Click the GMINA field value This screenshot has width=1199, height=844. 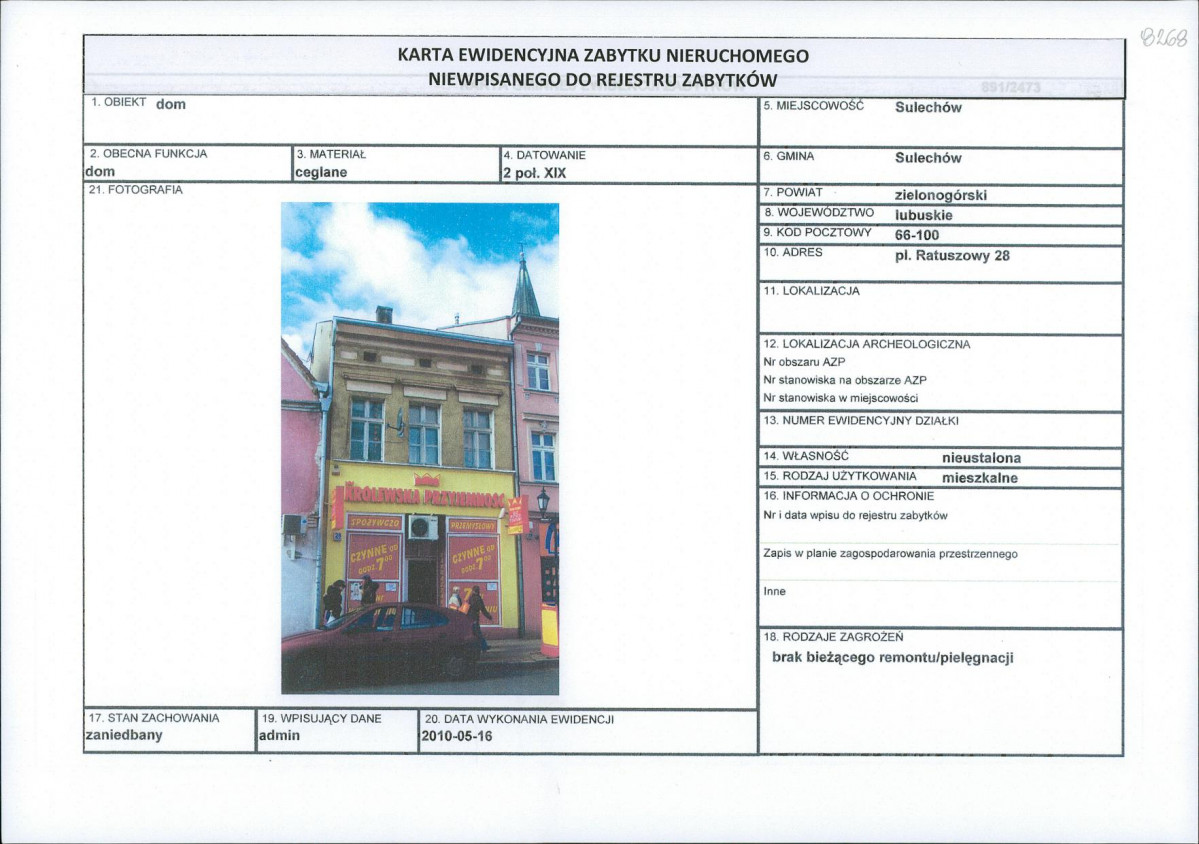tap(927, 158)
